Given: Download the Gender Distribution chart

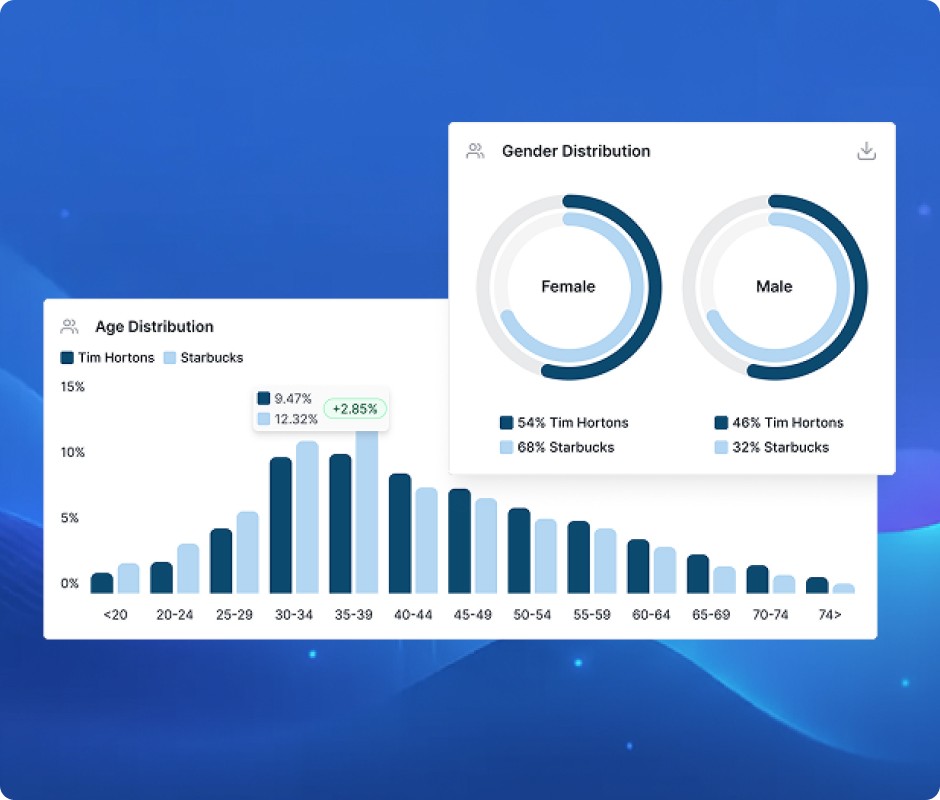Looking at the screenshot, I should tap(866, 151).
